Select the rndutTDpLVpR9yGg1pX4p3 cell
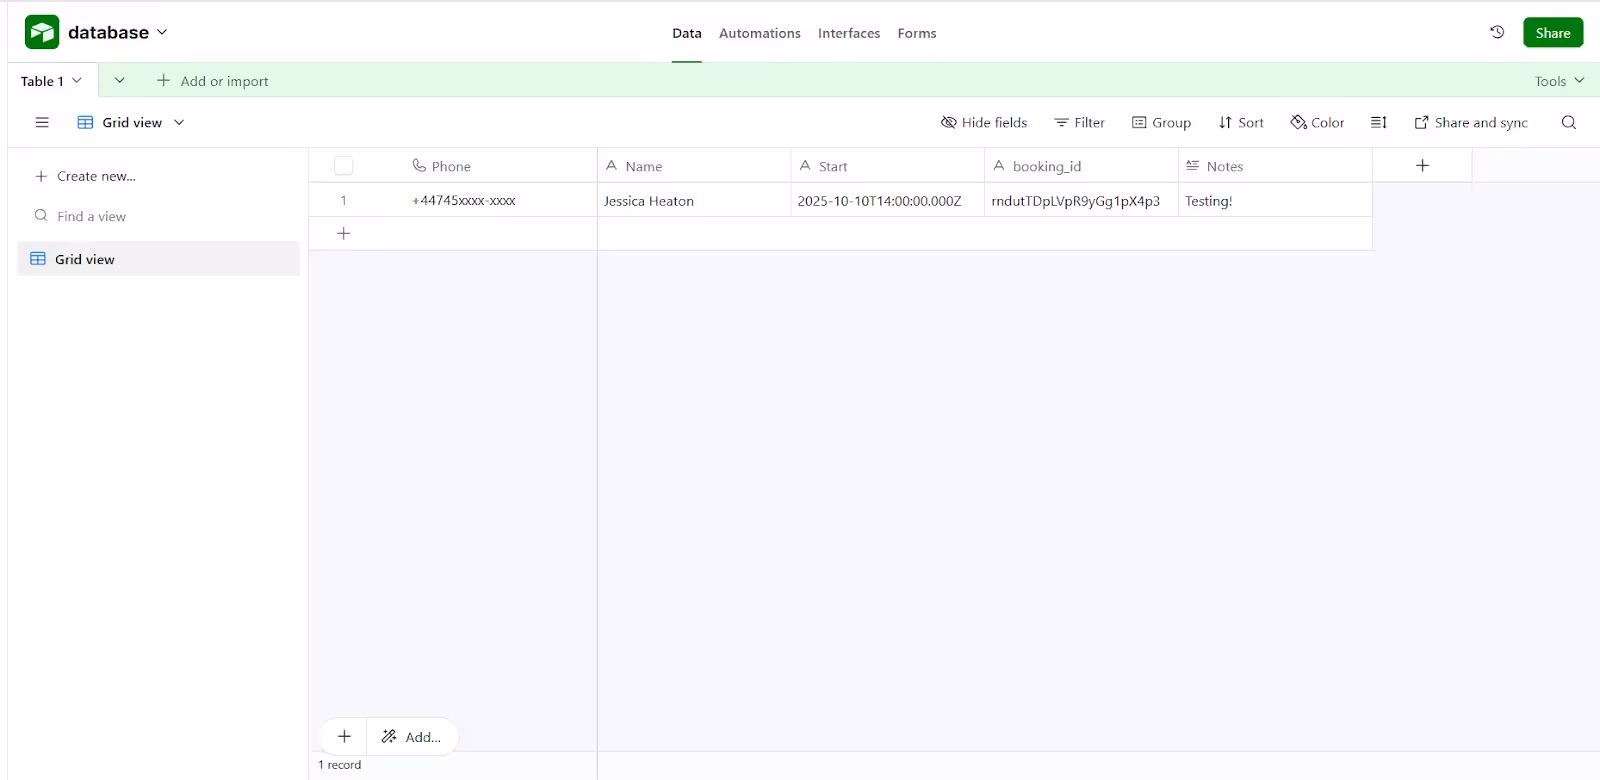This screenshot has height=780, width=1600. (x=1081, y=200)
